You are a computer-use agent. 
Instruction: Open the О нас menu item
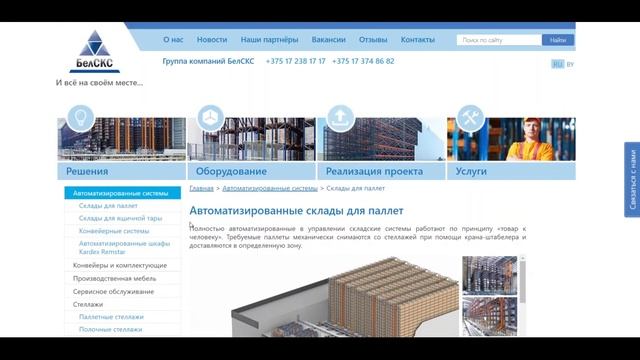point(173,40)
